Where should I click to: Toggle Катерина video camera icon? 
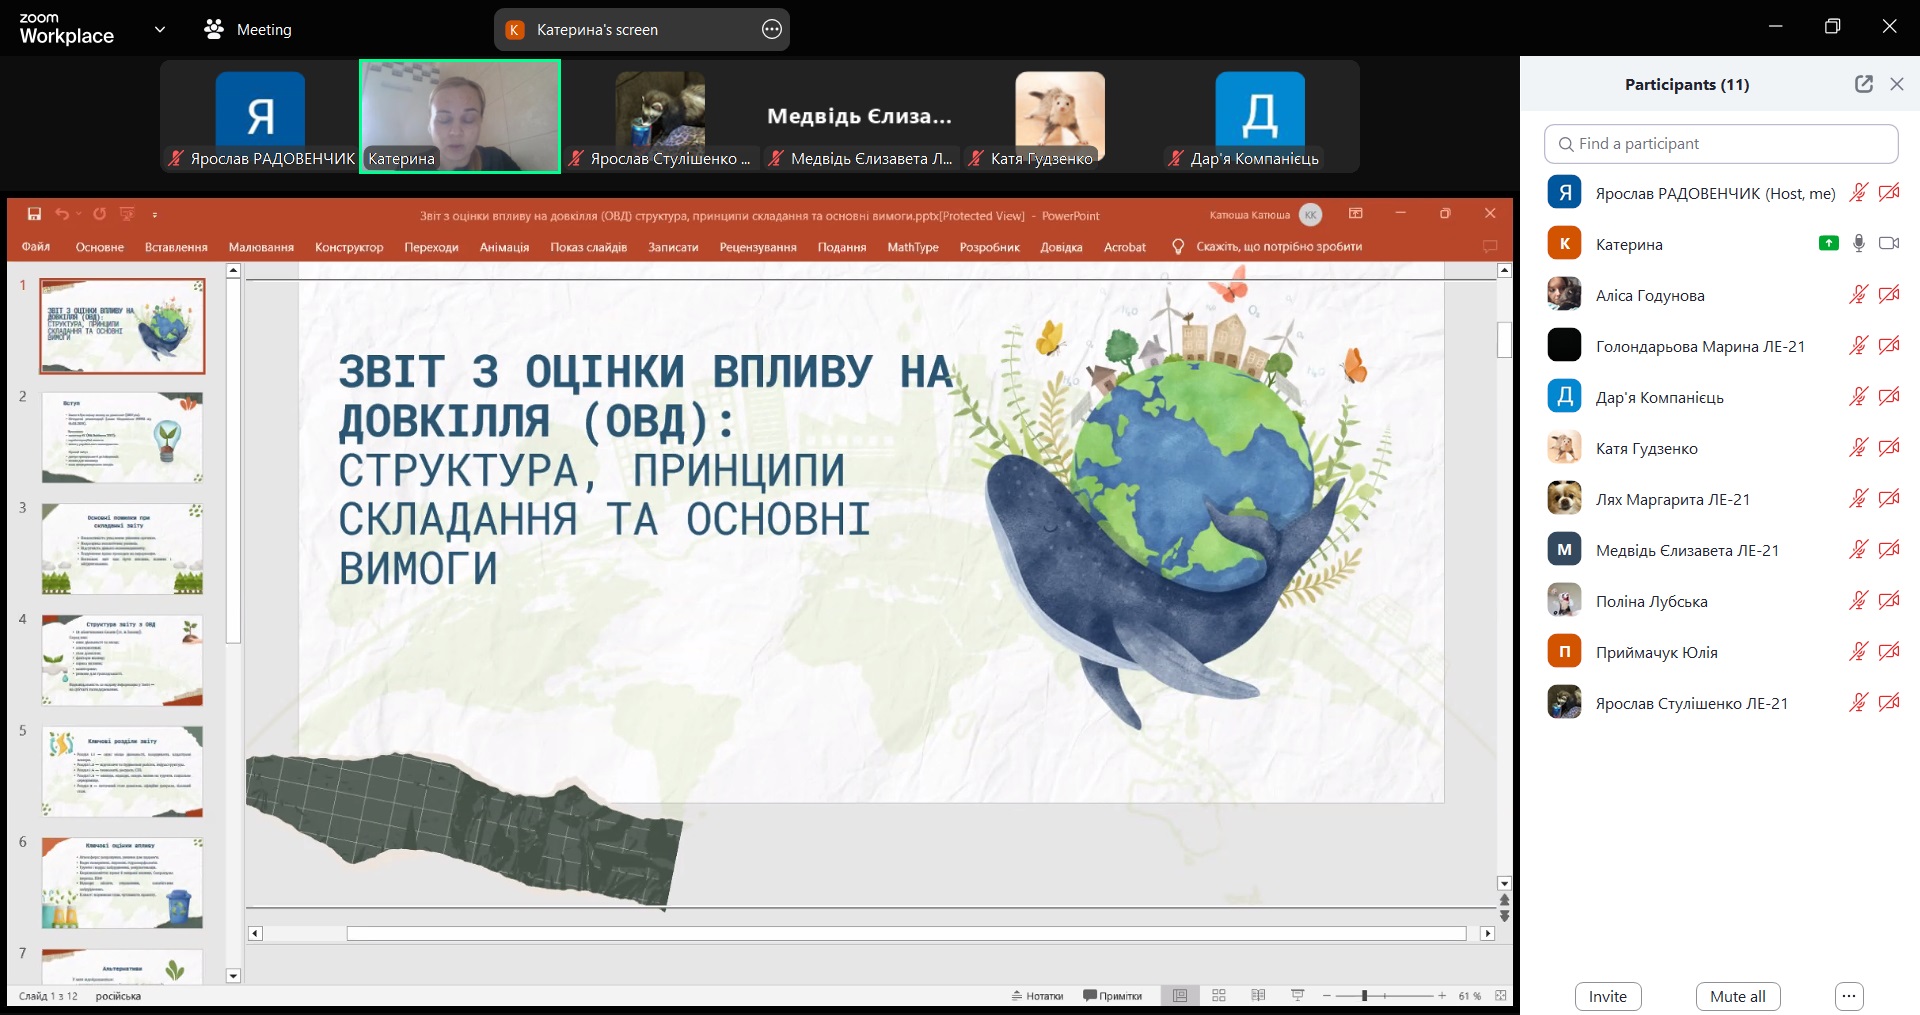click(x=1889, y=243)
